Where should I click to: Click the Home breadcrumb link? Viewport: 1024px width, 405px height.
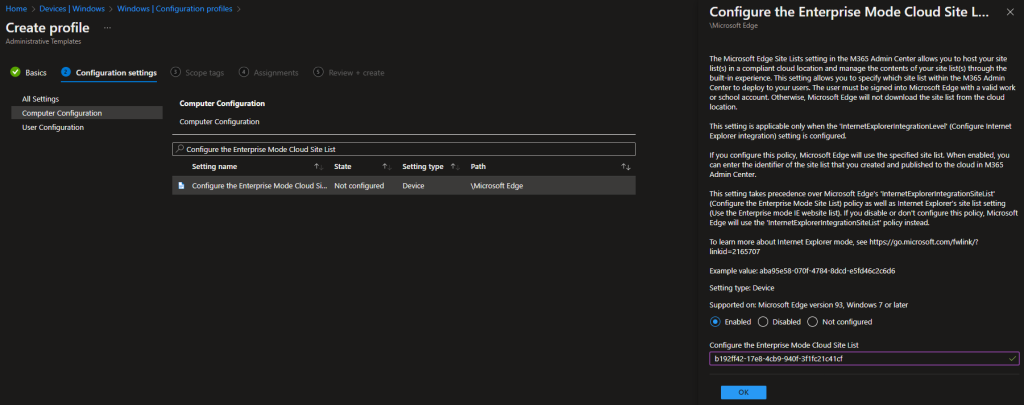[16, 9]
